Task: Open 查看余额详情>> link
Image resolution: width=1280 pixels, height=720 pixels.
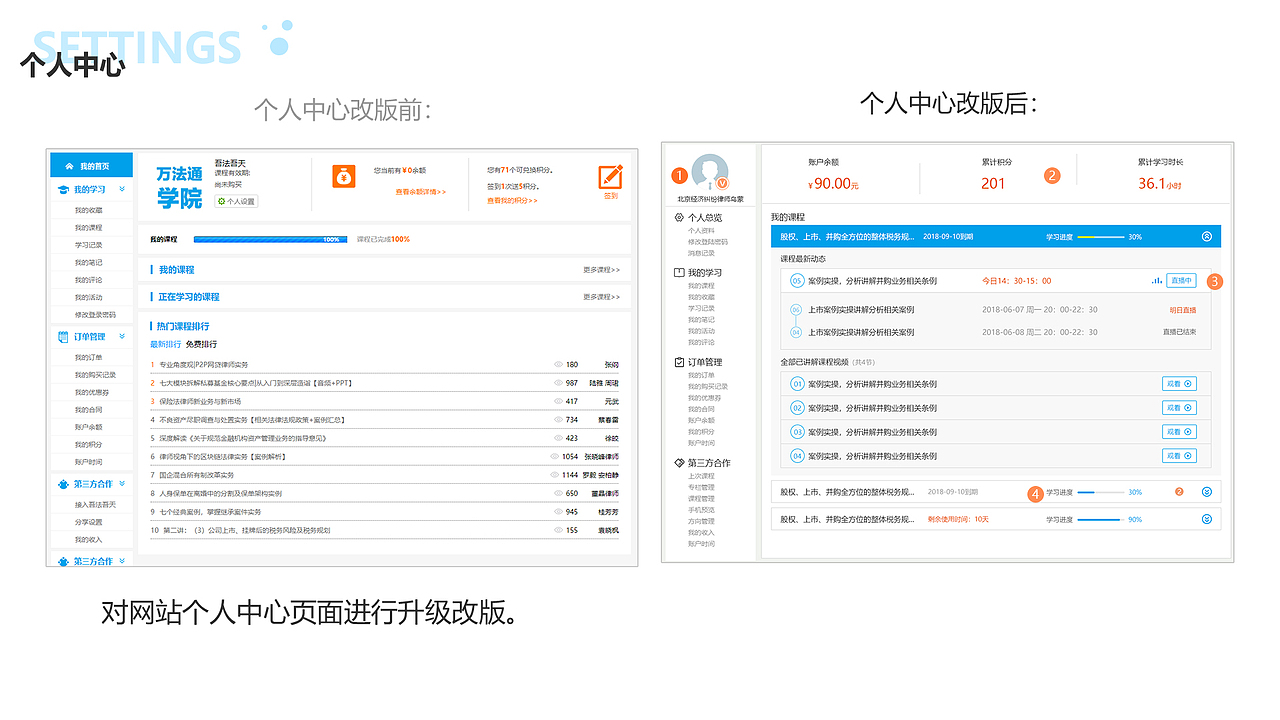Action: [420, 191]
